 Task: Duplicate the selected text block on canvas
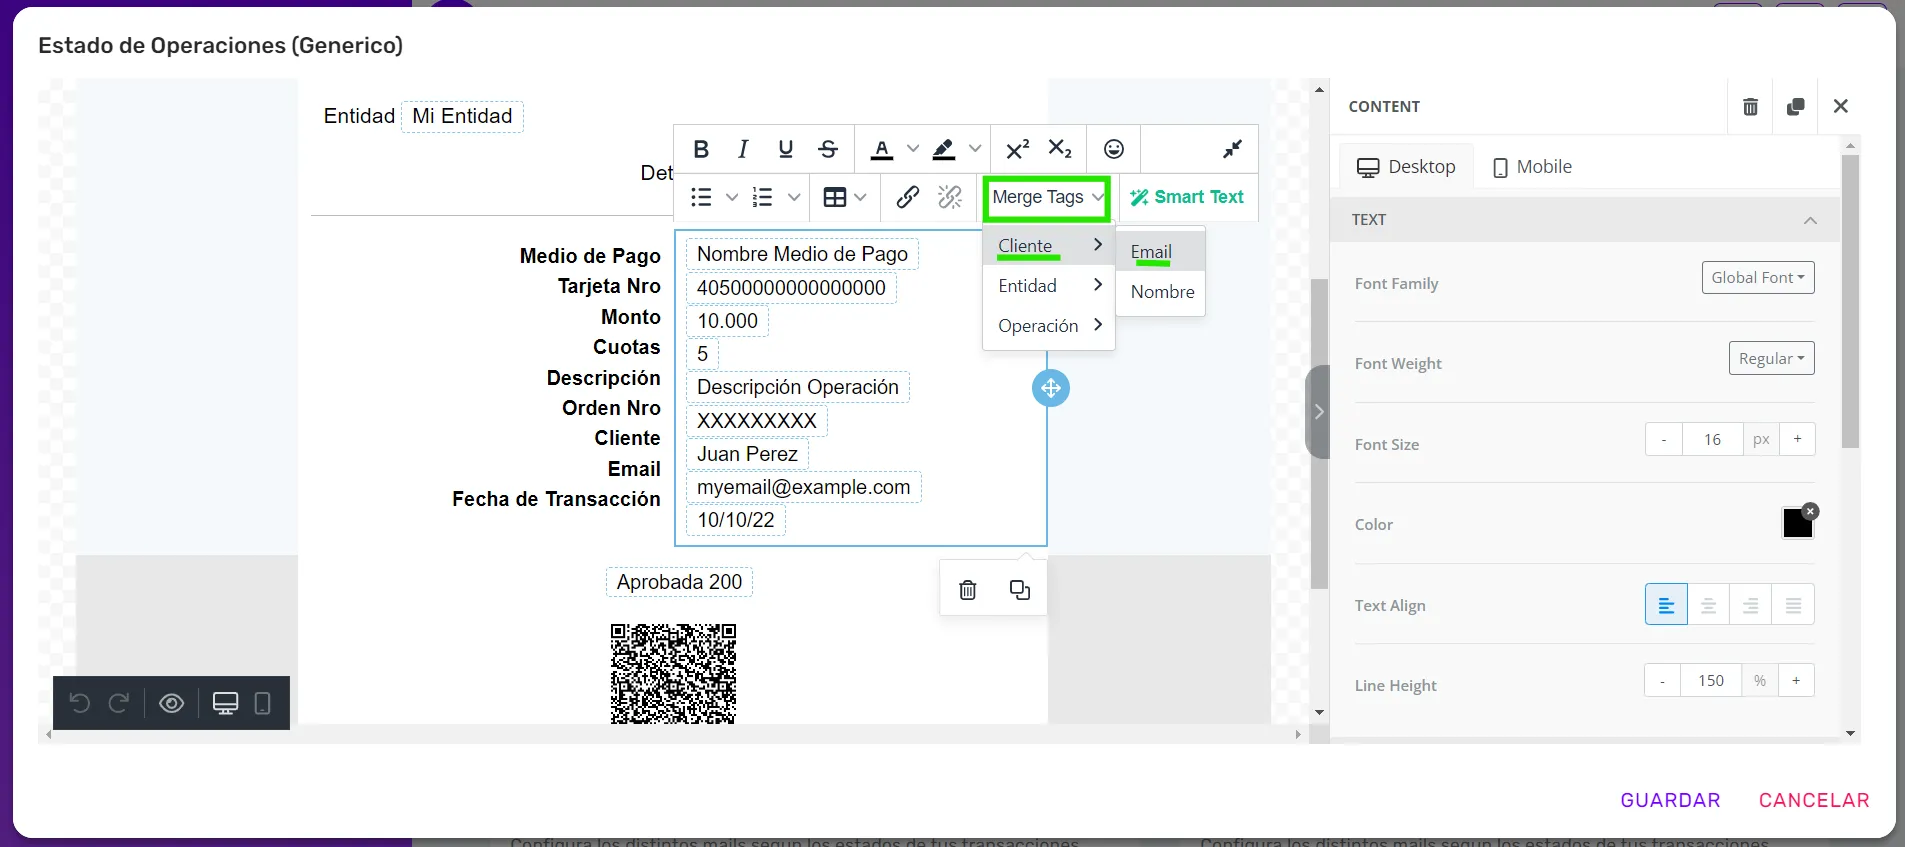pos(1019,590)
